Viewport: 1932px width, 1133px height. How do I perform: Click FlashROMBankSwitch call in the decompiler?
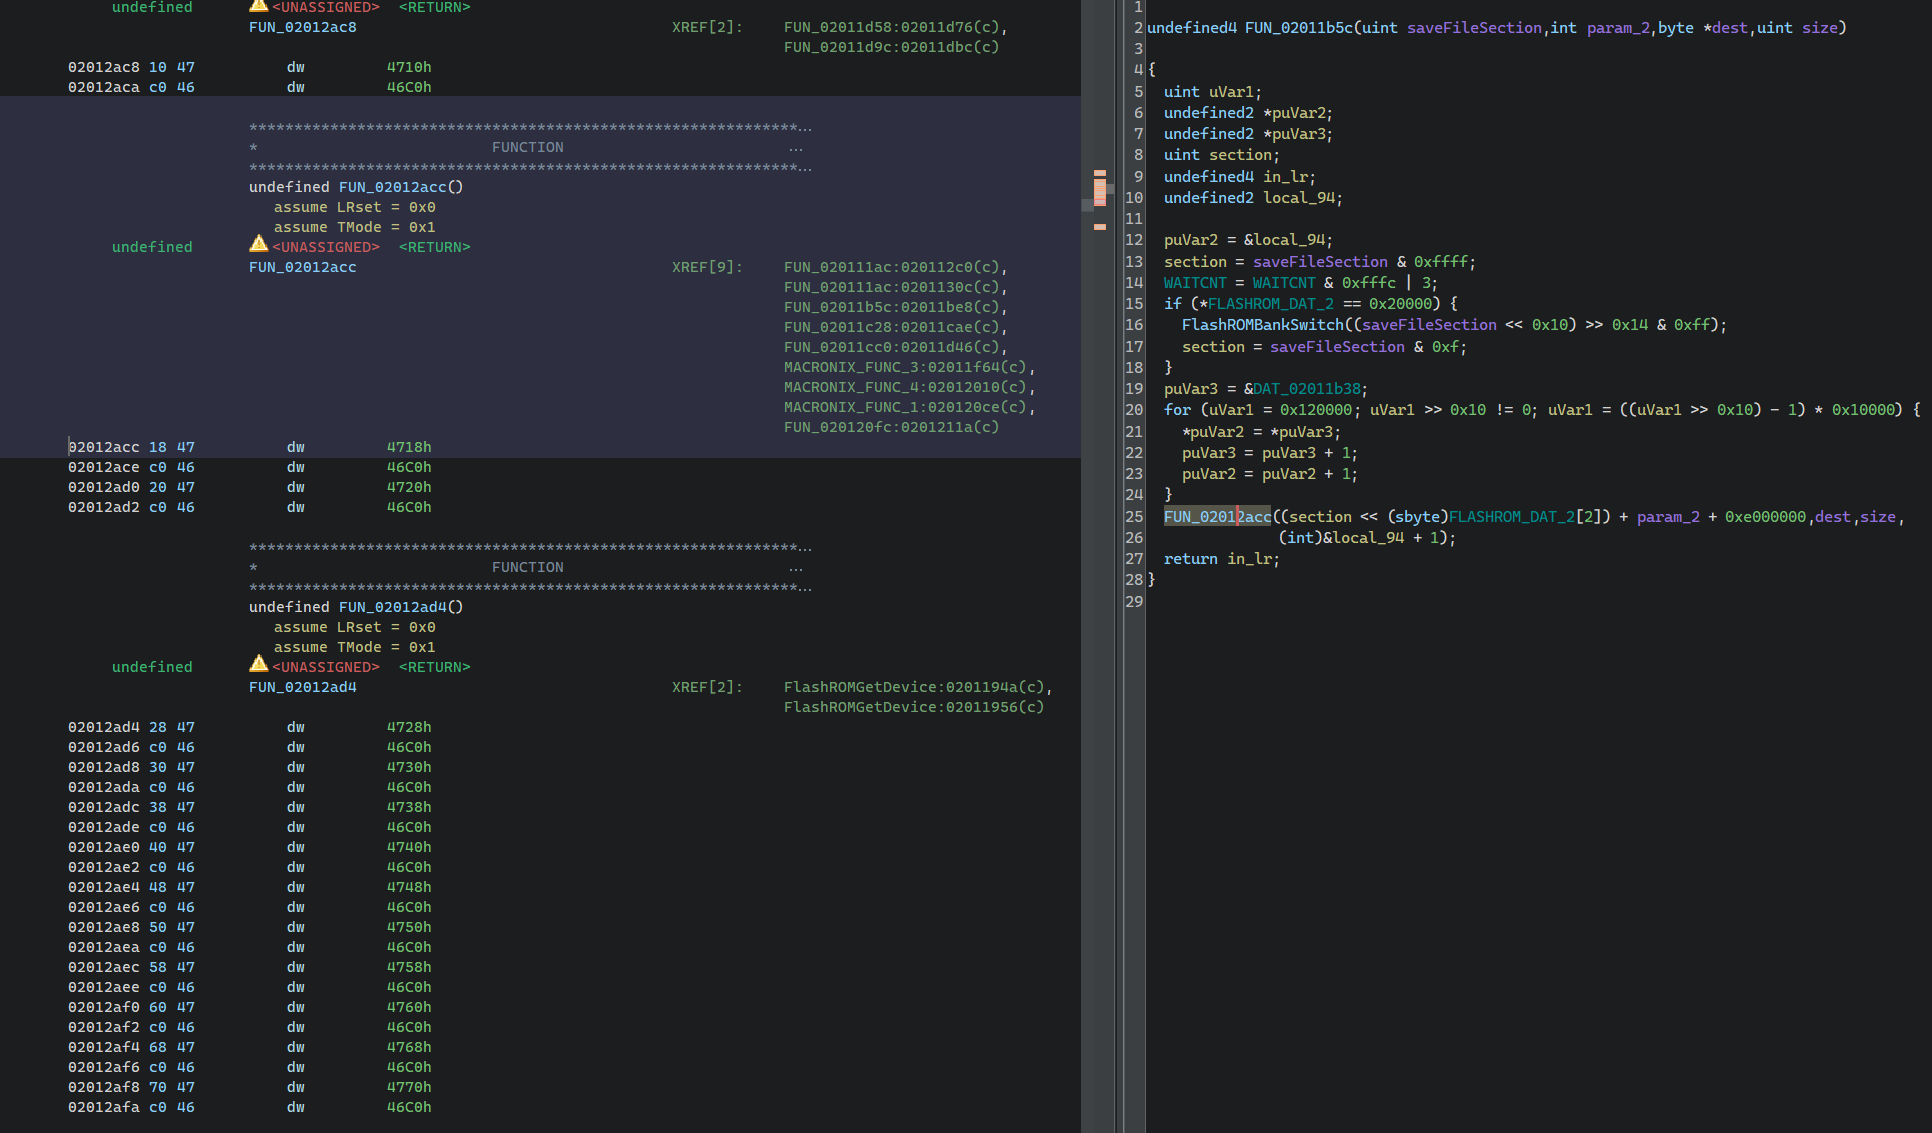[1263, 325]
